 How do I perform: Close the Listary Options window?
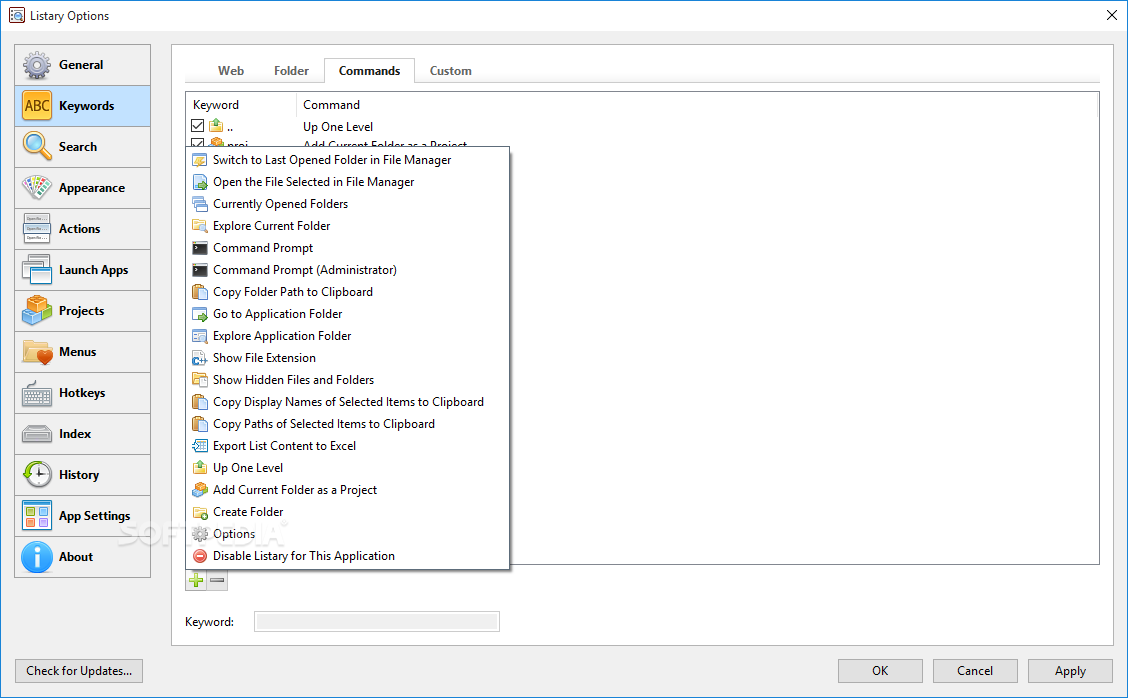tap(1111, 15)
